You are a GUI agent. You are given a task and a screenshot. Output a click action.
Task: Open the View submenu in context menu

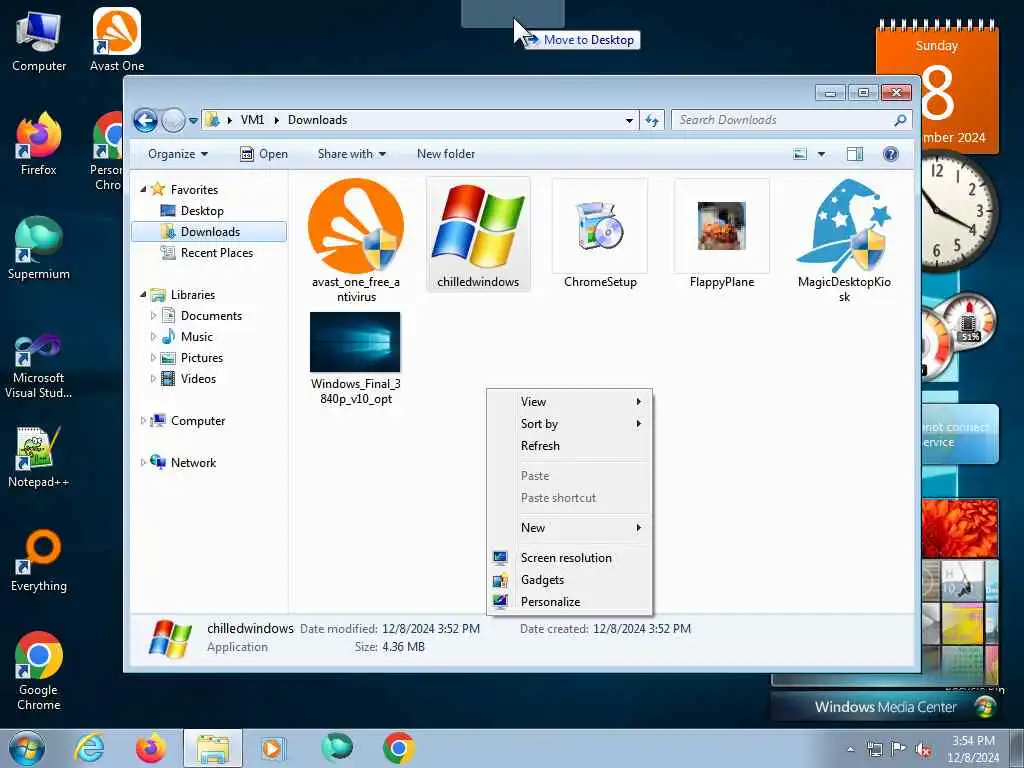[569, 402]
